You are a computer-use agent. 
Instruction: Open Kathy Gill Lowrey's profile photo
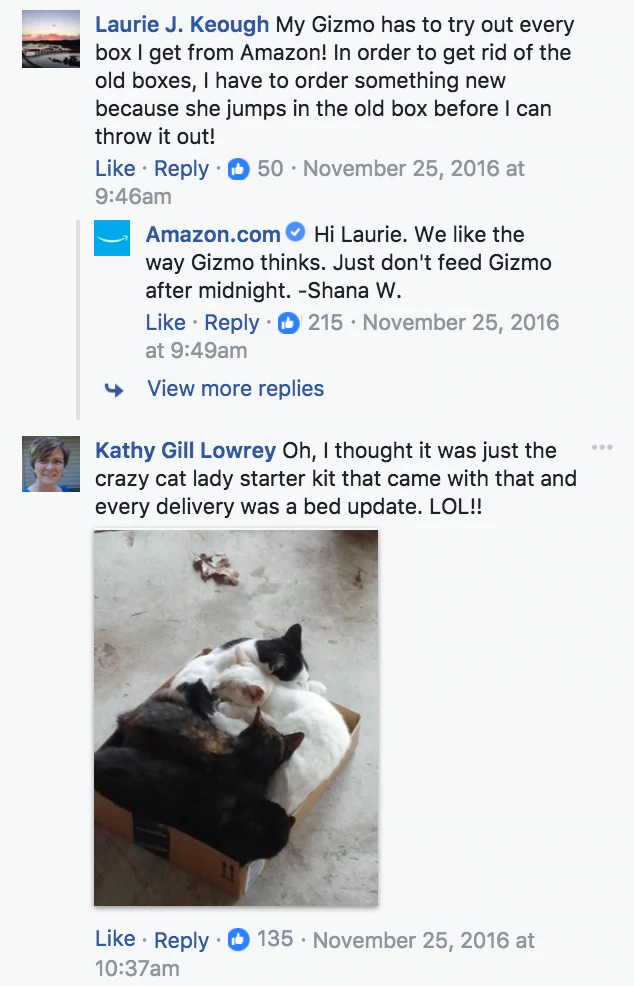pos(51,464)
